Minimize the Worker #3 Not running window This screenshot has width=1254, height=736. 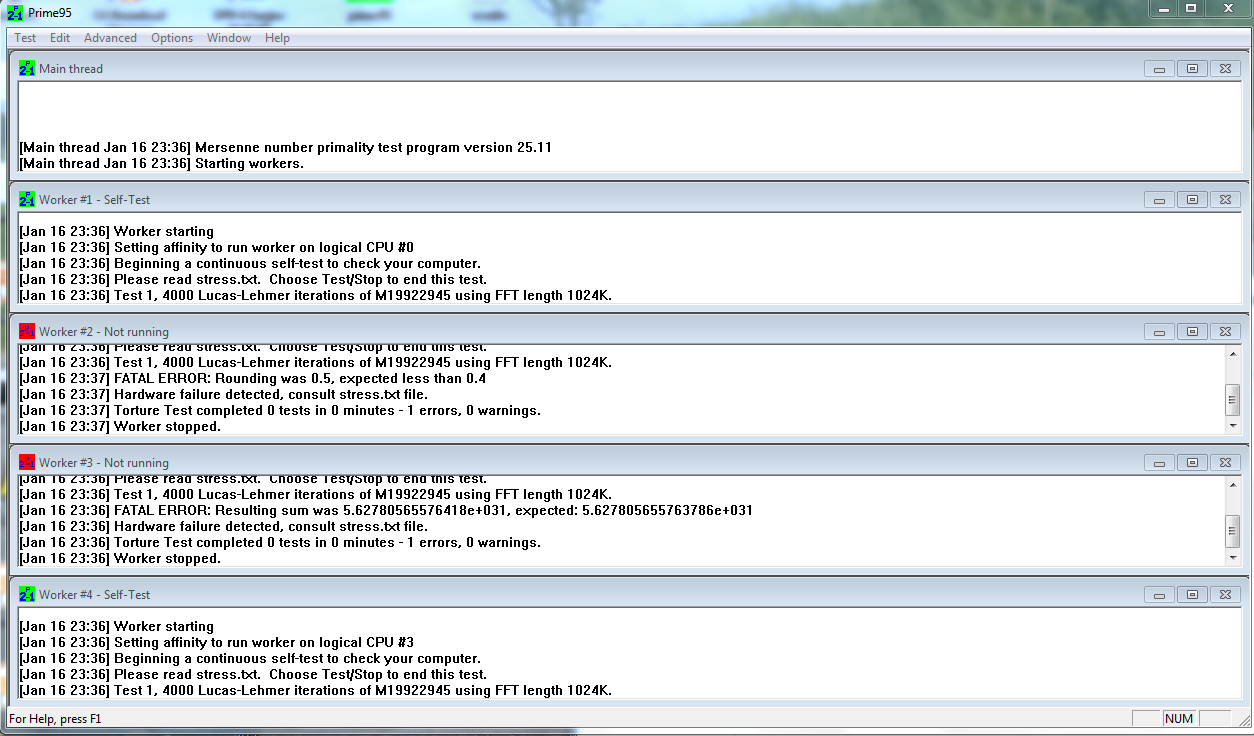[1159, 463]
